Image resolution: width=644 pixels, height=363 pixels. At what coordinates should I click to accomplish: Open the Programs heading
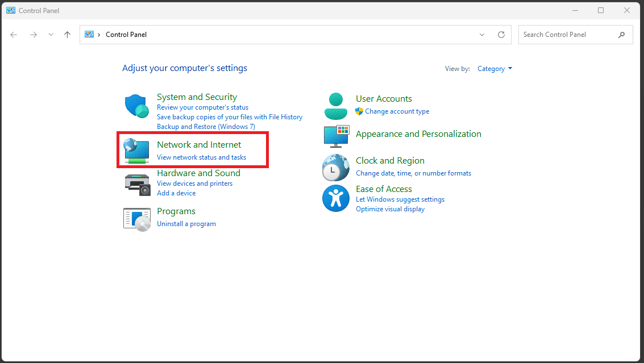176,211
